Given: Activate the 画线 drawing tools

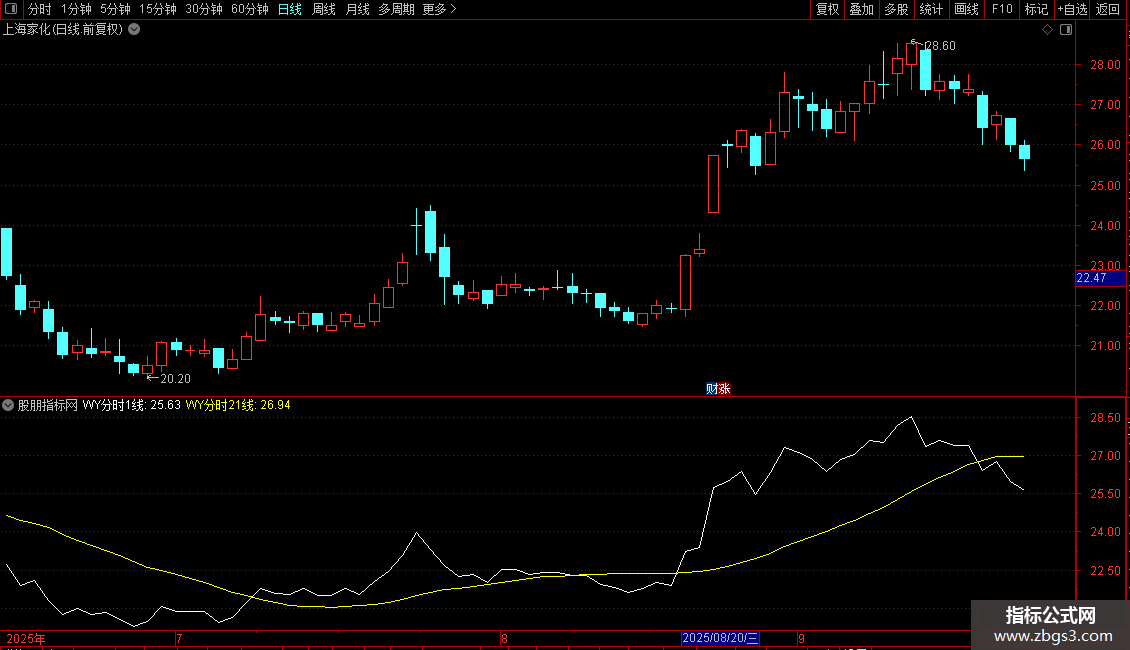Looking at the screenshot, I should pos(966,9).
